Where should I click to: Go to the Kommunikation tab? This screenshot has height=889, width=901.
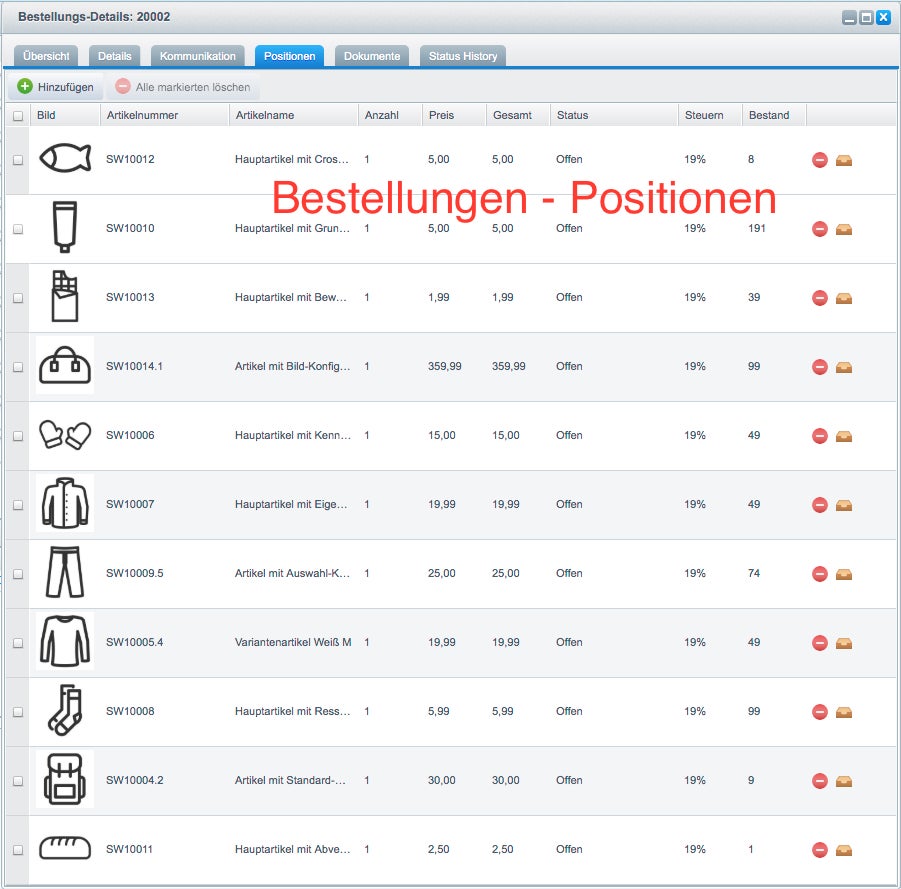(198, 56)
